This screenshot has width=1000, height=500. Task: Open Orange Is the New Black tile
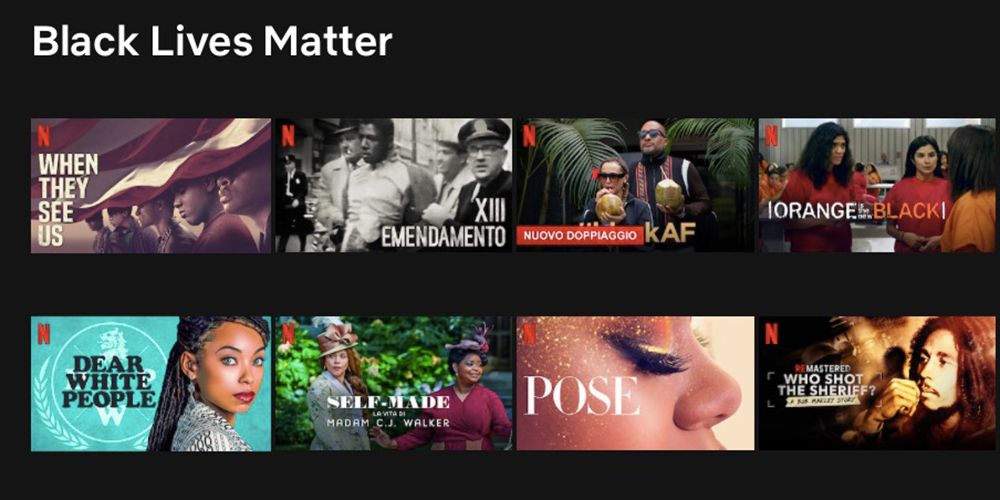[x=877, y=185]
